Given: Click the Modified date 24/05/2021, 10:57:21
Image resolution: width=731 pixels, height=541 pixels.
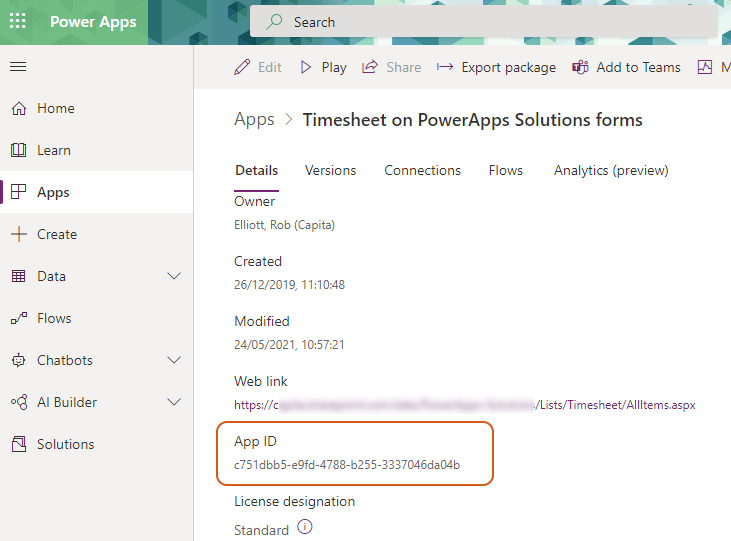Looking at the screenshot, I should pyautogui.click(x=289, y=345).
